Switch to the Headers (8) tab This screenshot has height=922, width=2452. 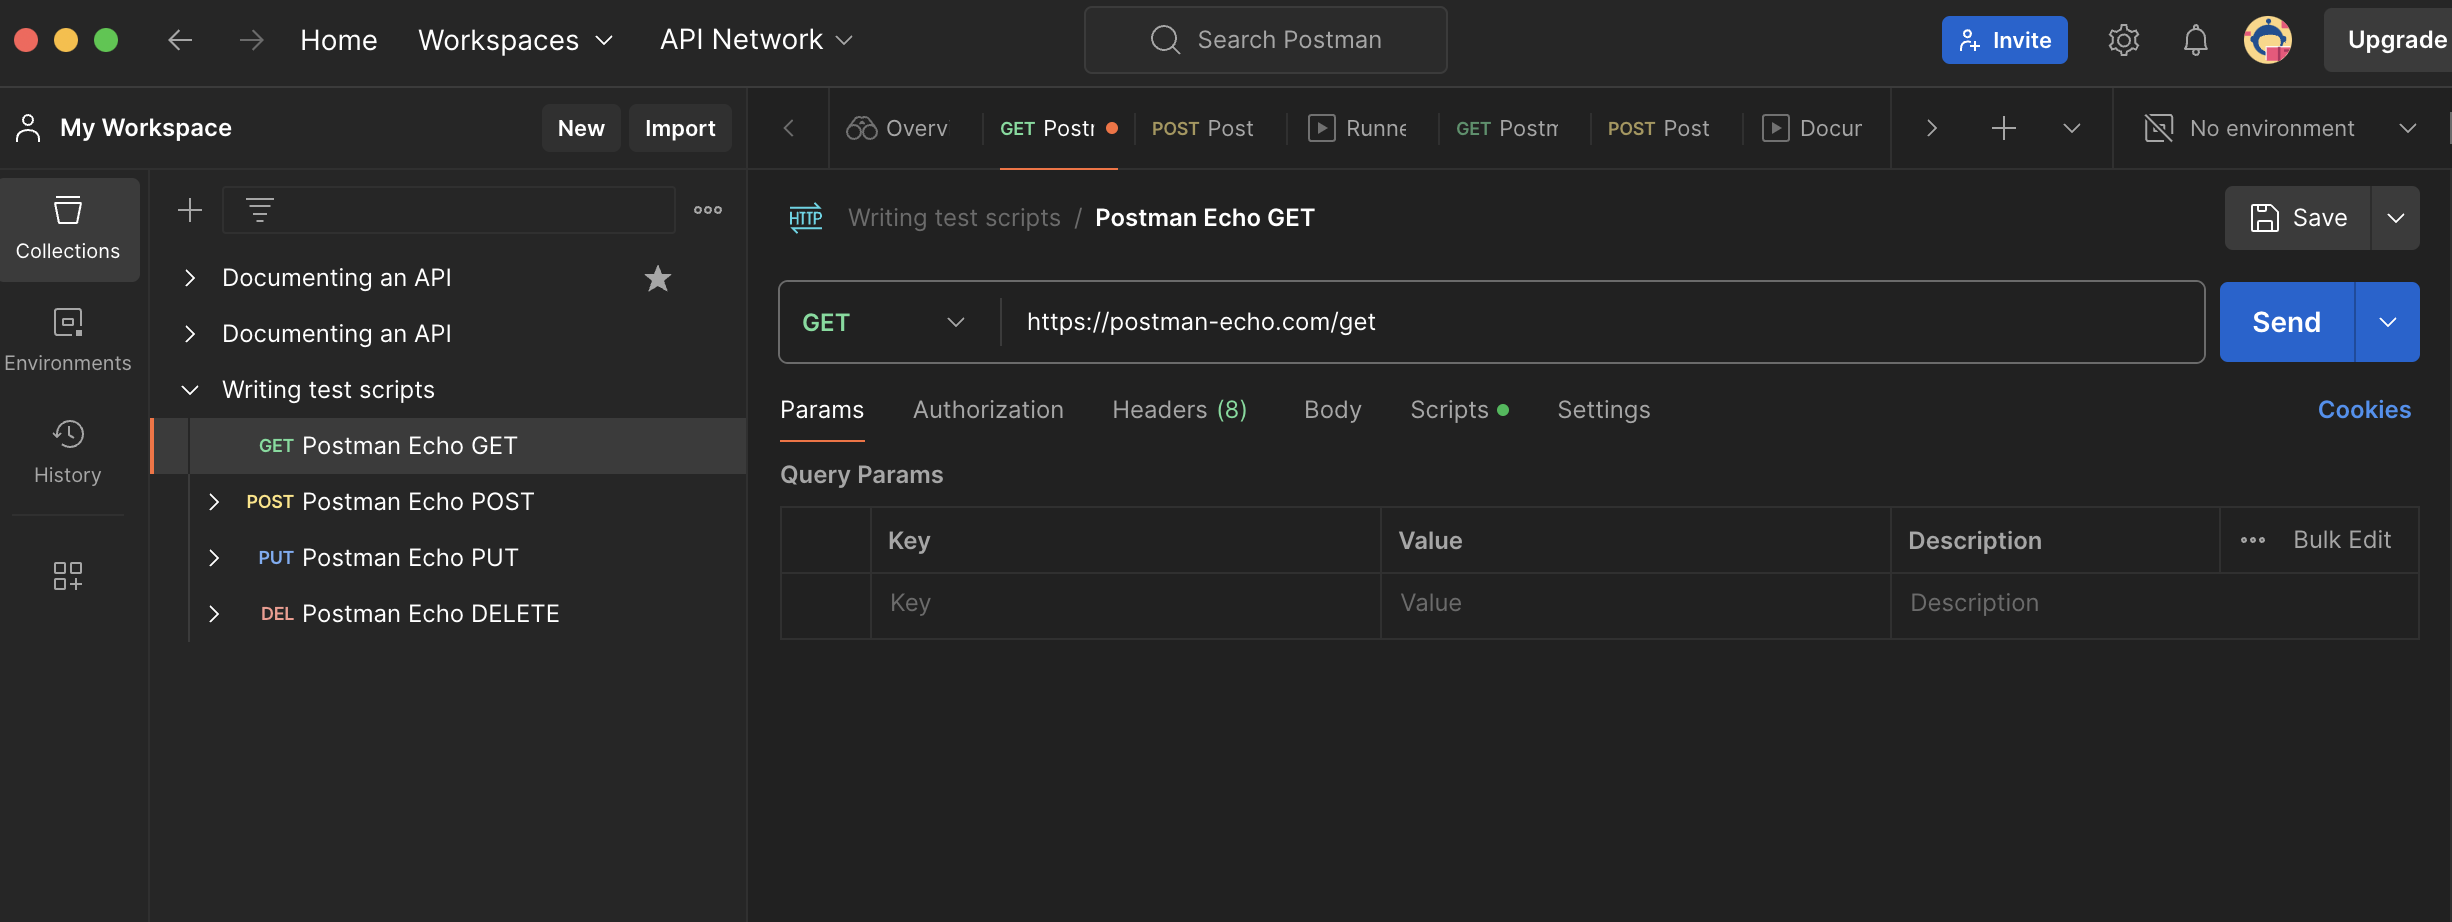pyautogui.click(x=1179, y=410)
